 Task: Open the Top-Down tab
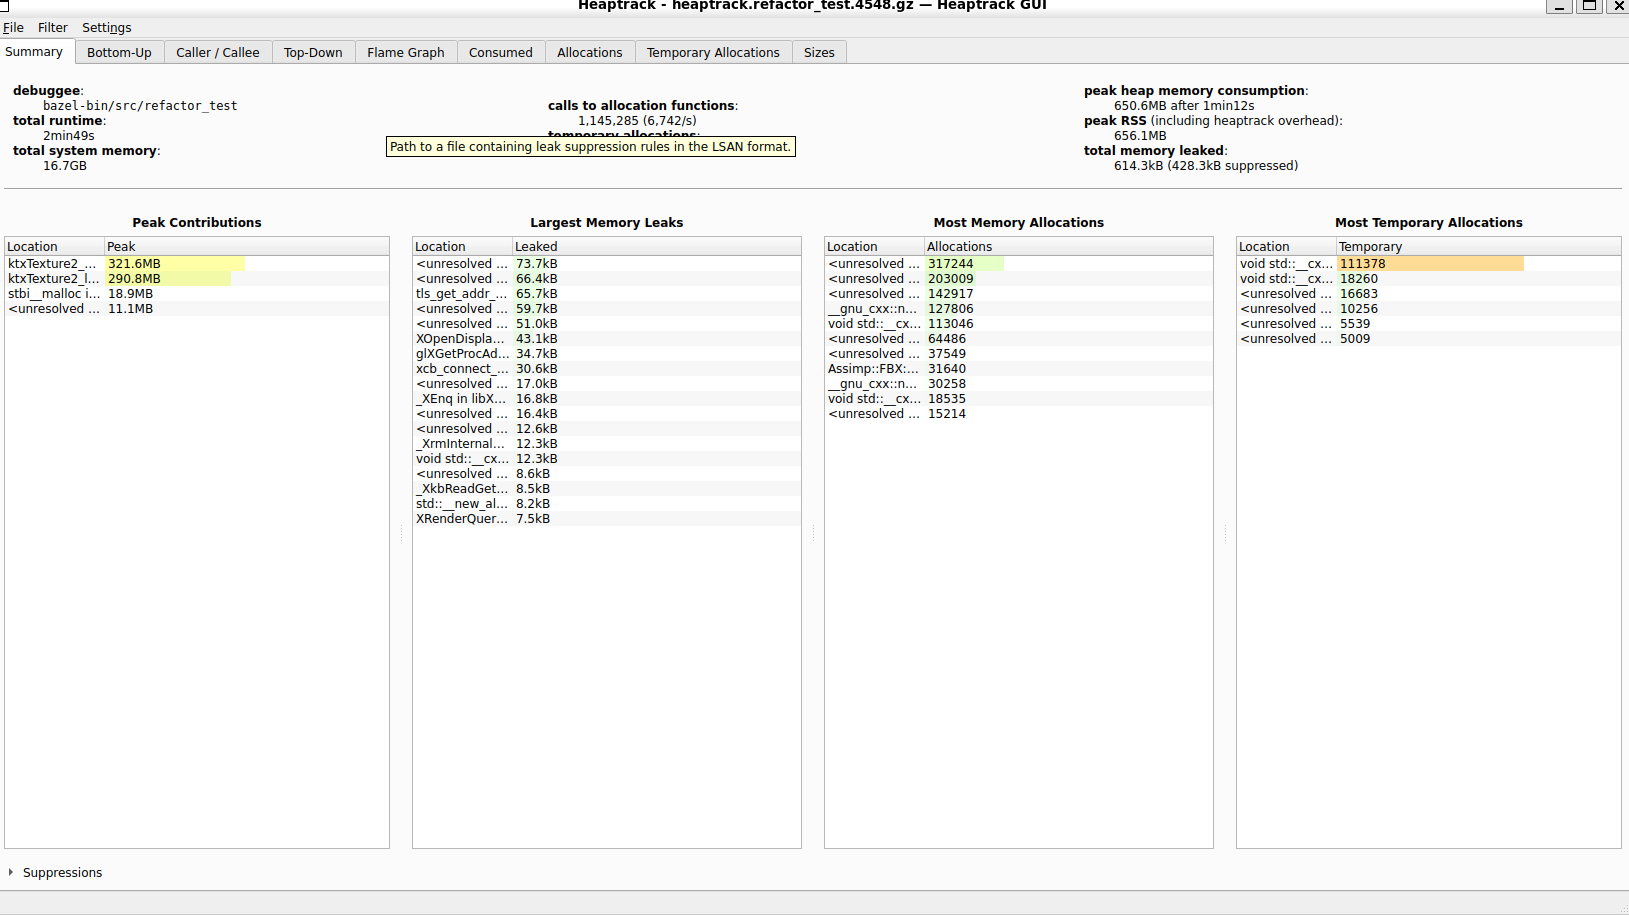point(312,53)
